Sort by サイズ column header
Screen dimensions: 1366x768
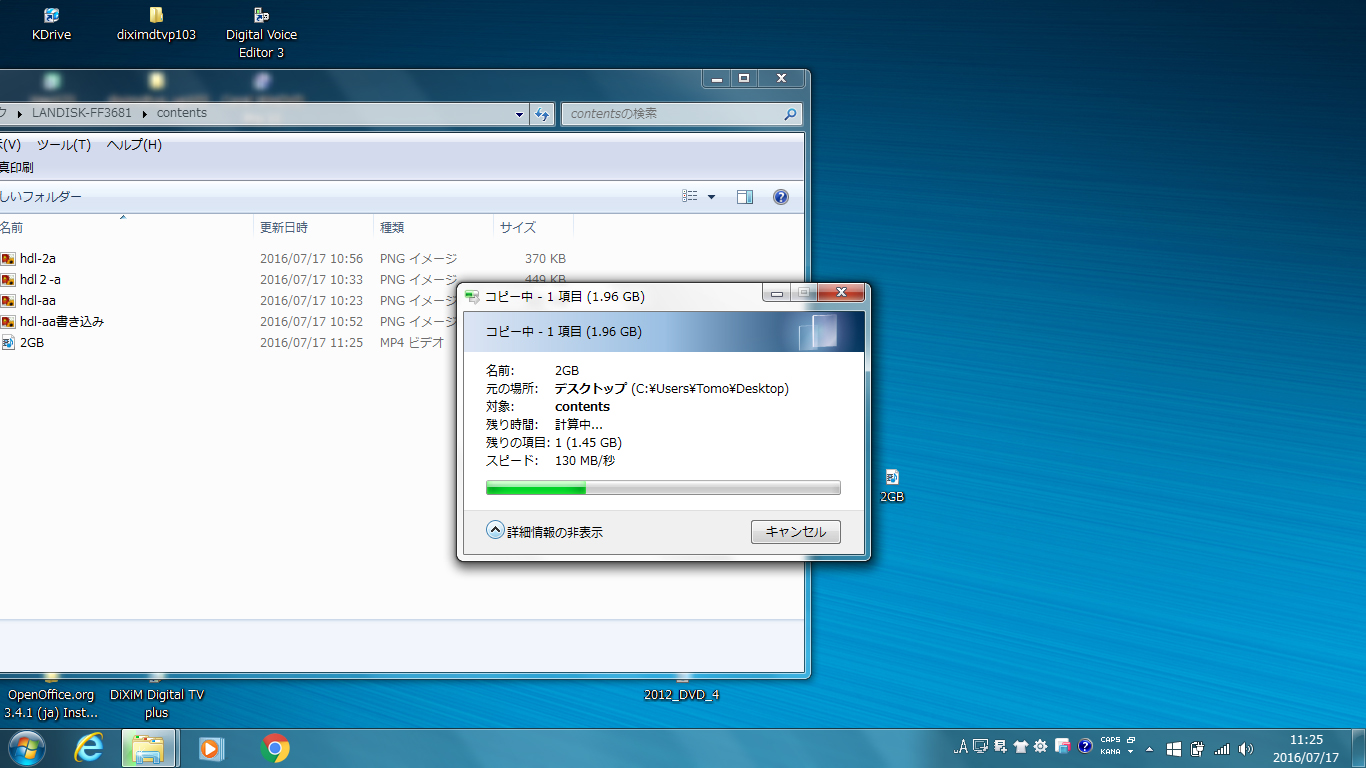point(533,227)
